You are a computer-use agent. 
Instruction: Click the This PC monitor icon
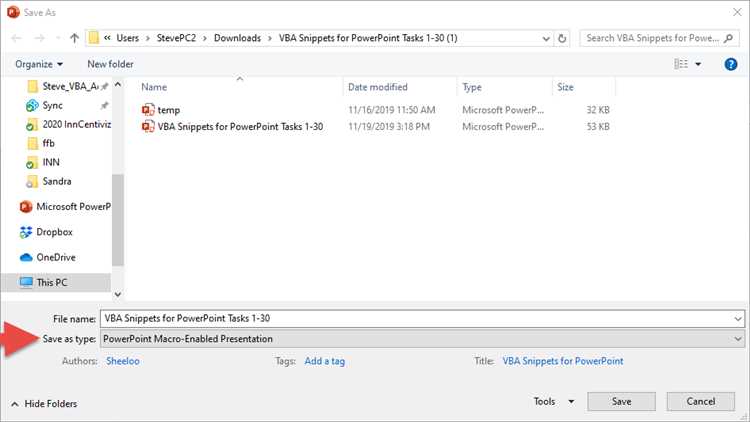tap(26, 282)
